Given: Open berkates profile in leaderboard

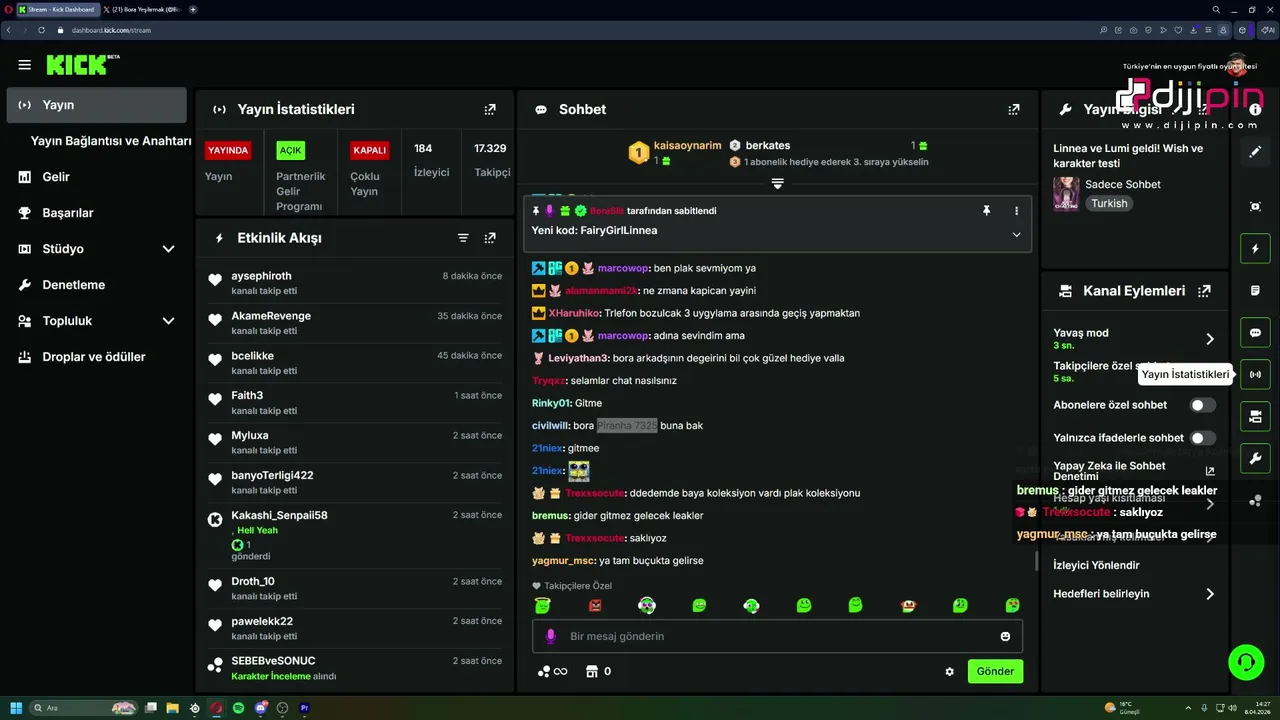Looking at the screenshot, I should tap(768, 145).
